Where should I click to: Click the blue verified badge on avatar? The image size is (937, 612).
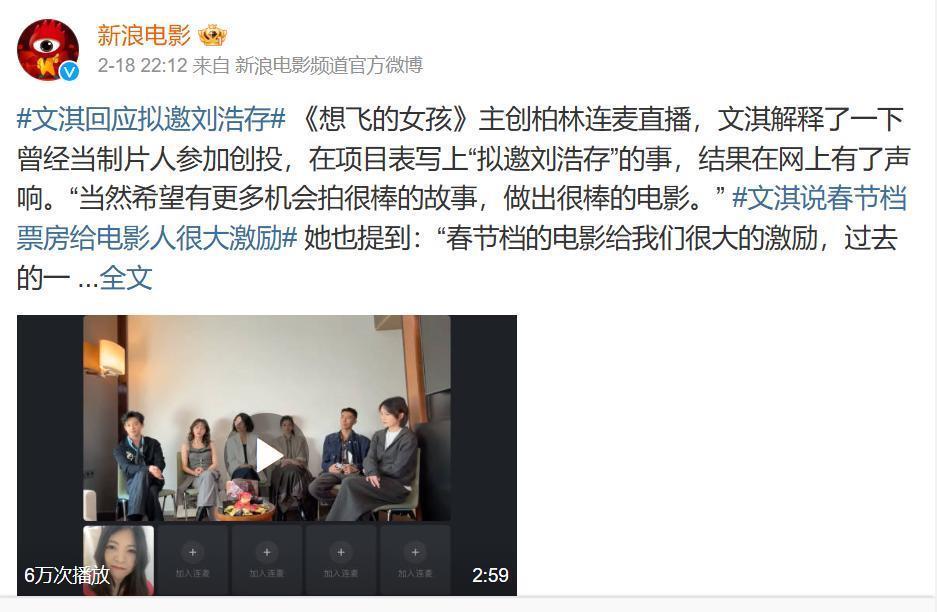coord(70,71)
